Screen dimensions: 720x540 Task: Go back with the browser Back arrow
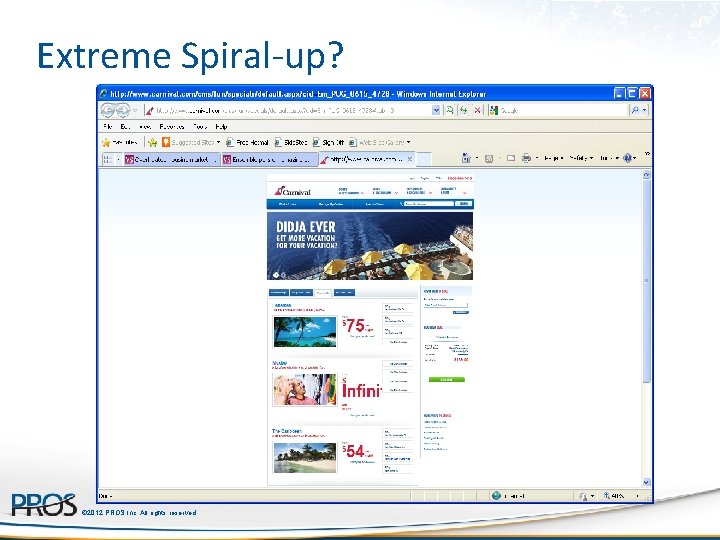[107, 110]
